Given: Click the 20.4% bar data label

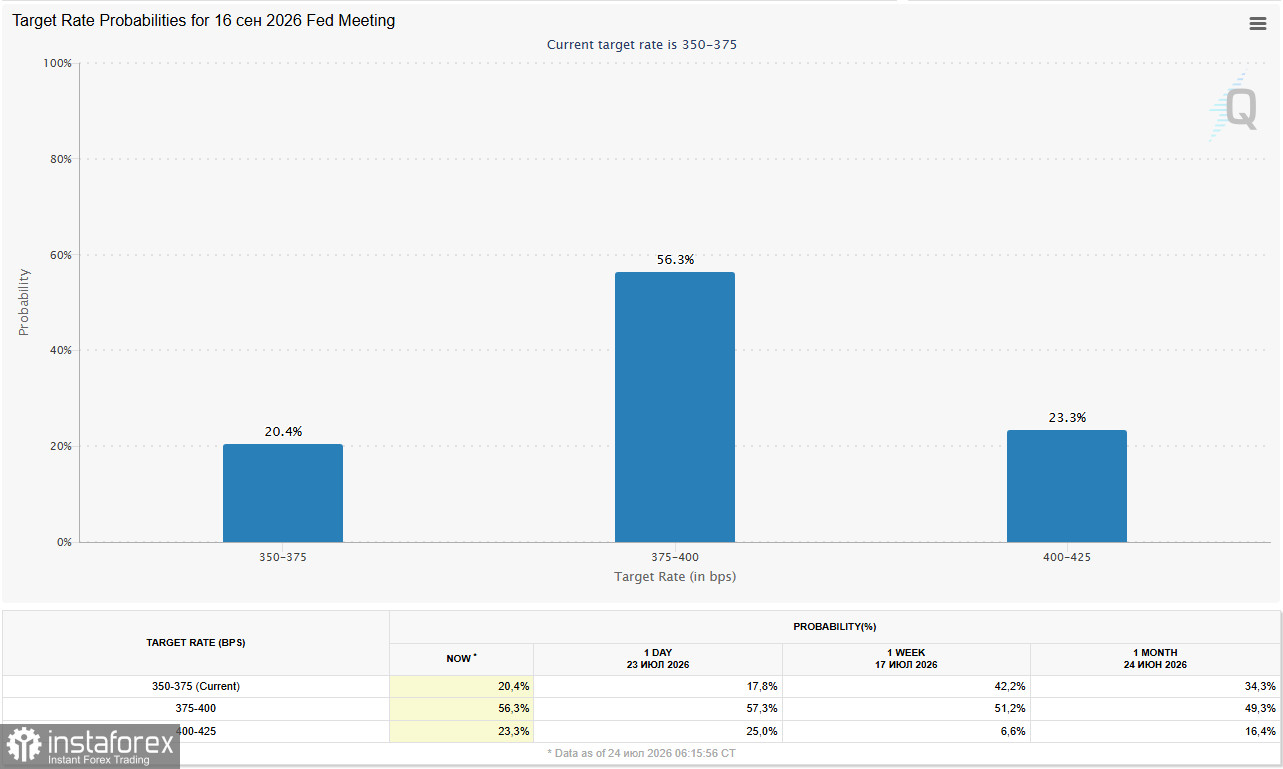Looking at the screenshot, I should (x=283, y=432).
